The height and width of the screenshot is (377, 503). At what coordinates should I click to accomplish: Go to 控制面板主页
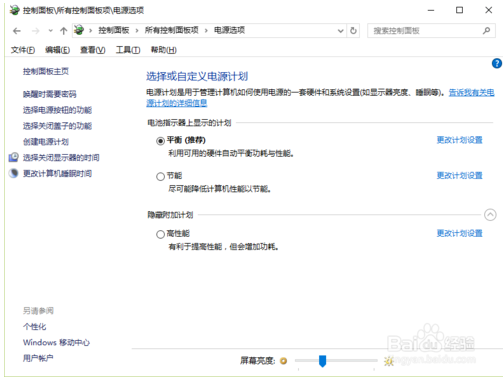(46, 71)
